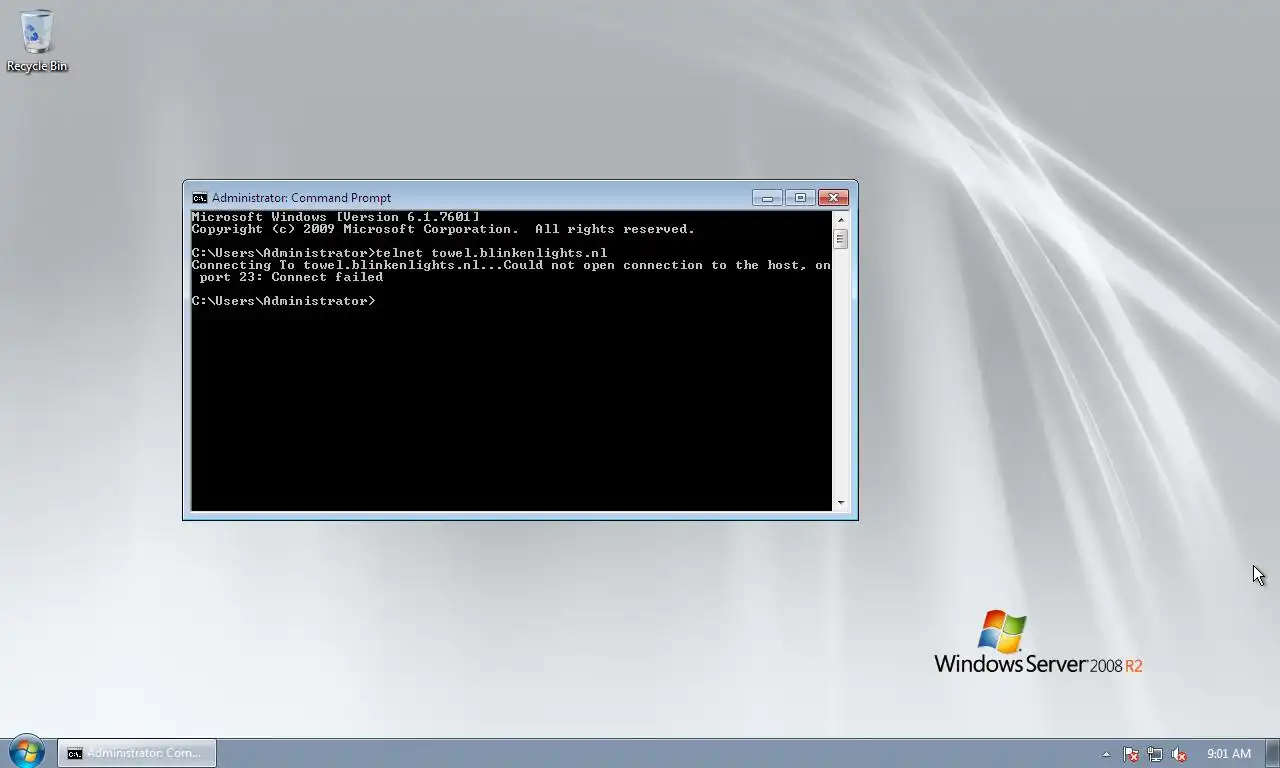The width and height of the screenshot is (1280, 768).
Task: Click Command Prompt scrollbar down arrow
Action: (x=840, y=503)
